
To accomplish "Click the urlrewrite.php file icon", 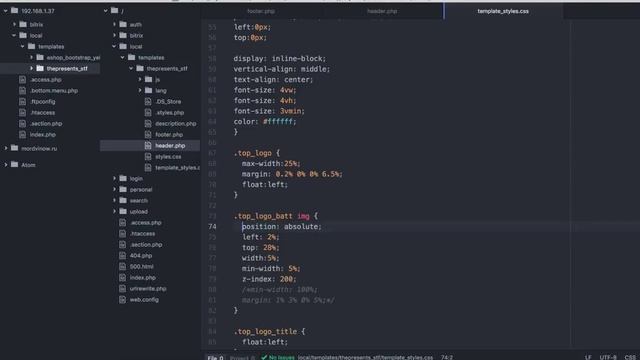I will tap(122, 289).
